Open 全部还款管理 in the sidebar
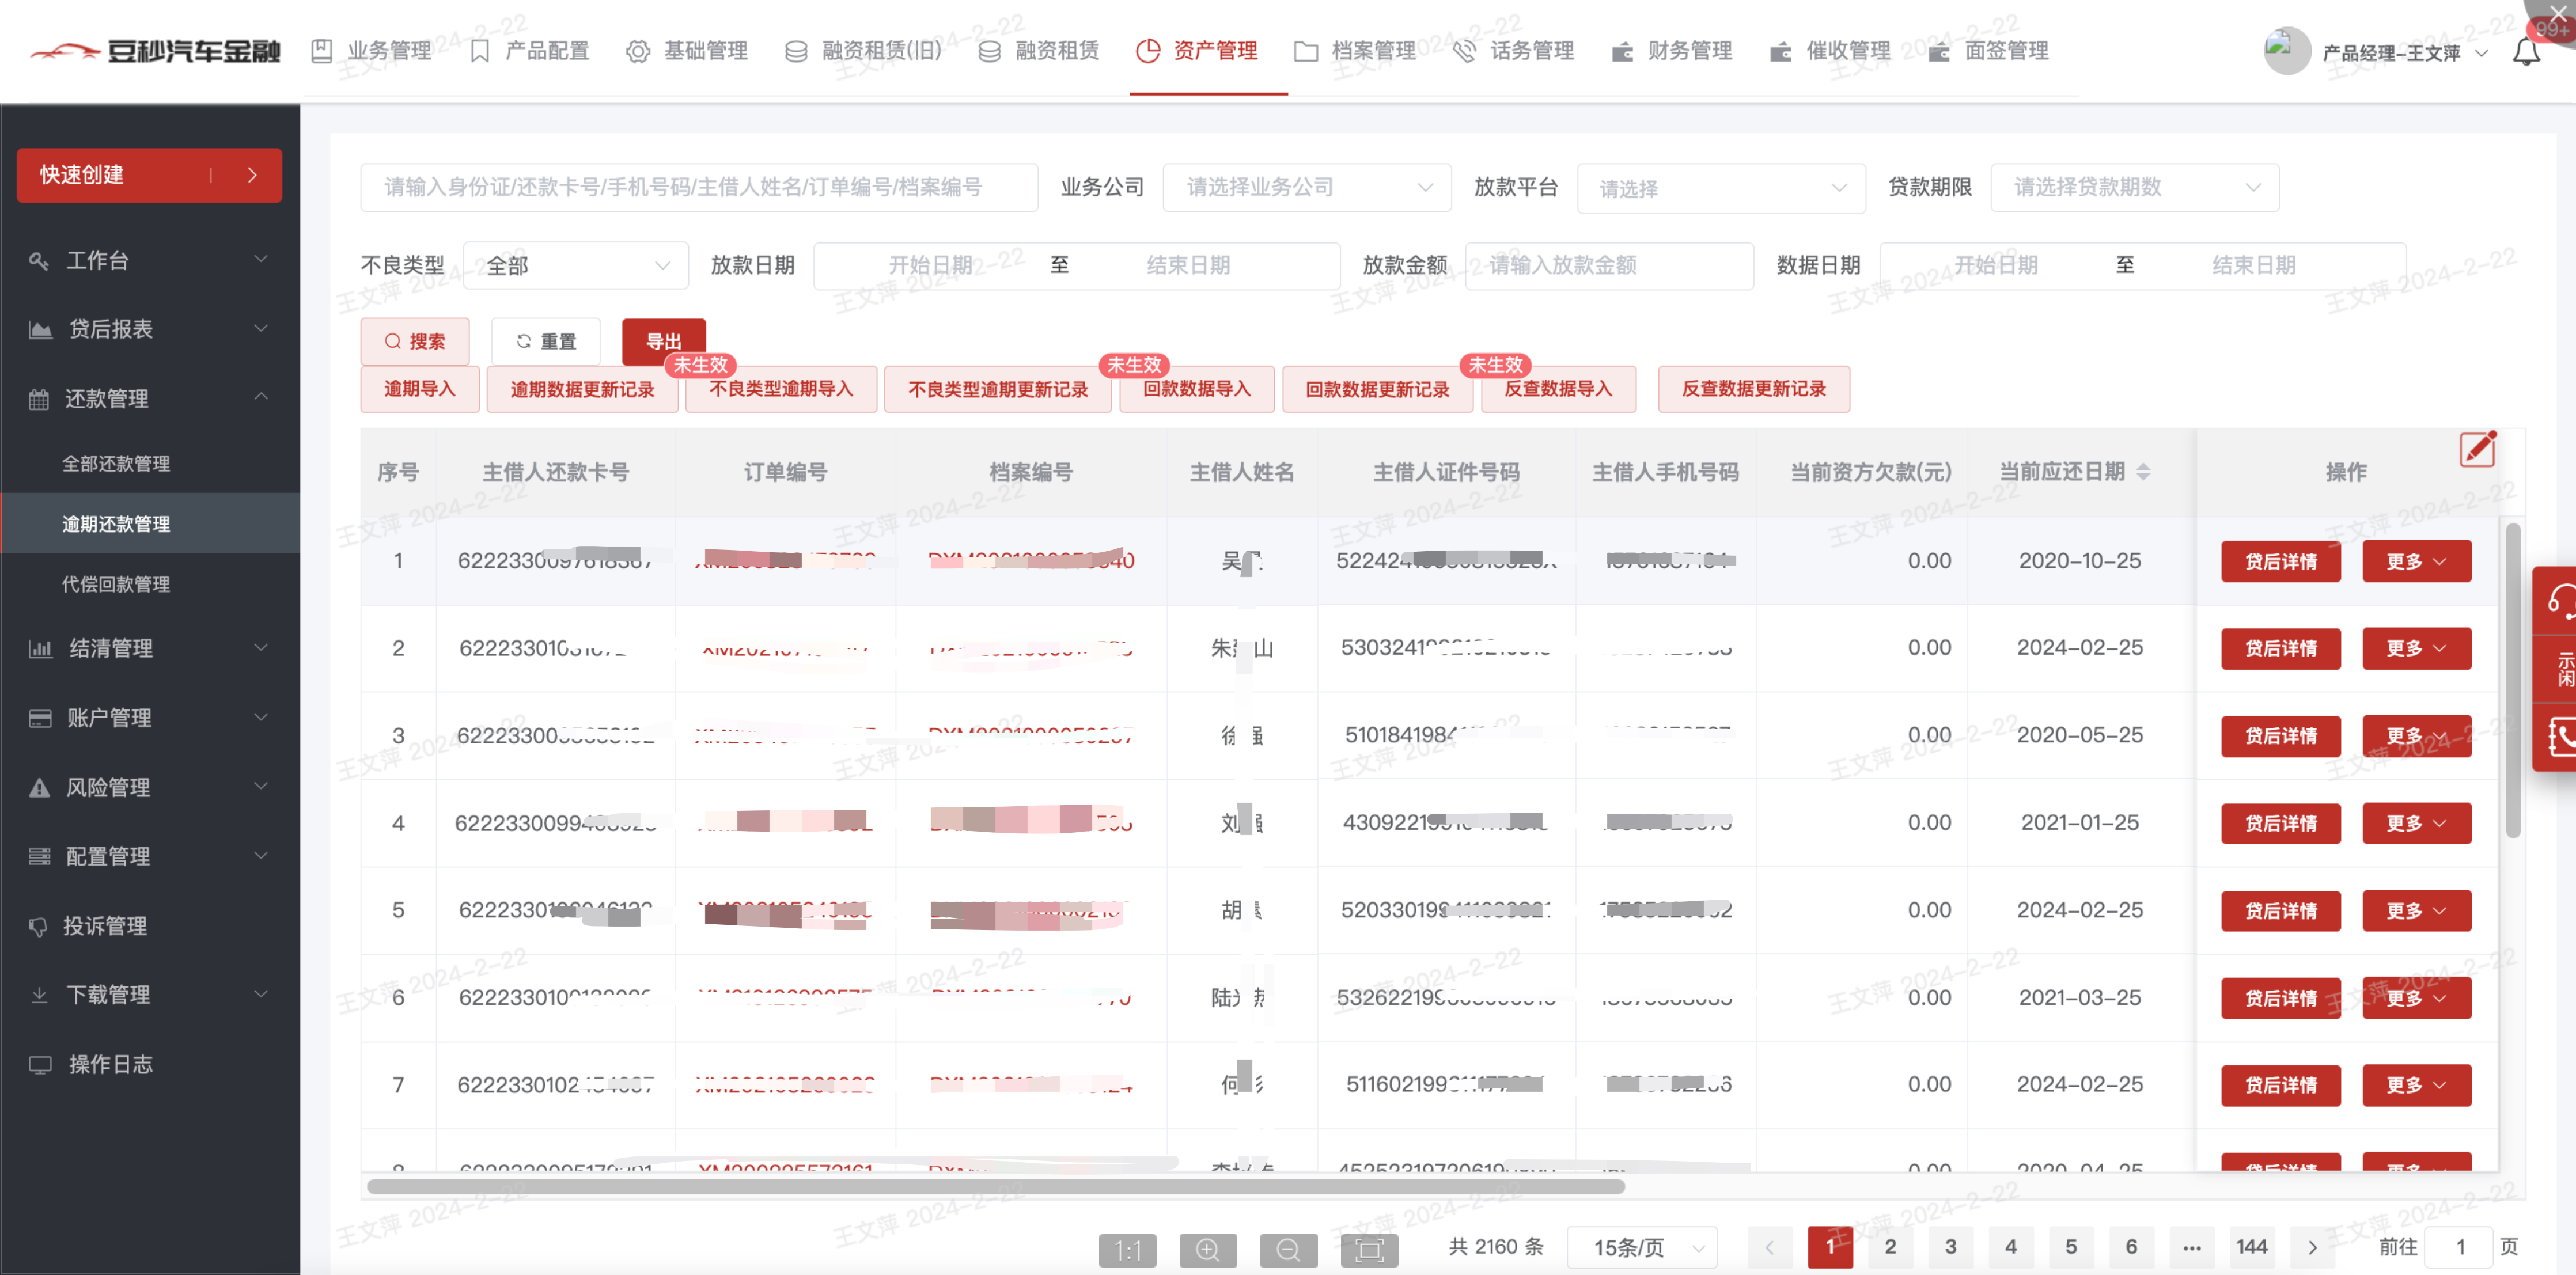This screenshot has width=2576, height=1275. click(x=116, y=463)
